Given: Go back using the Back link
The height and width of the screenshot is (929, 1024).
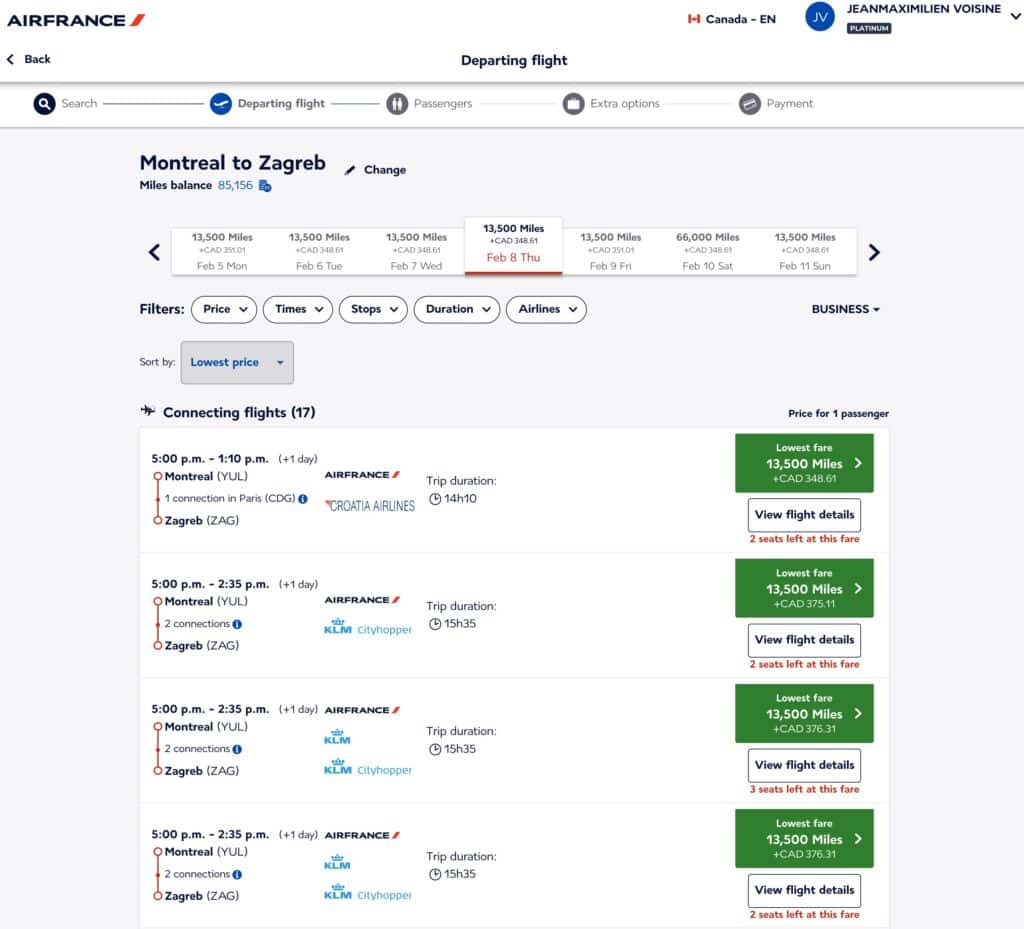Looking at the screenshot, I should point(29,59).
